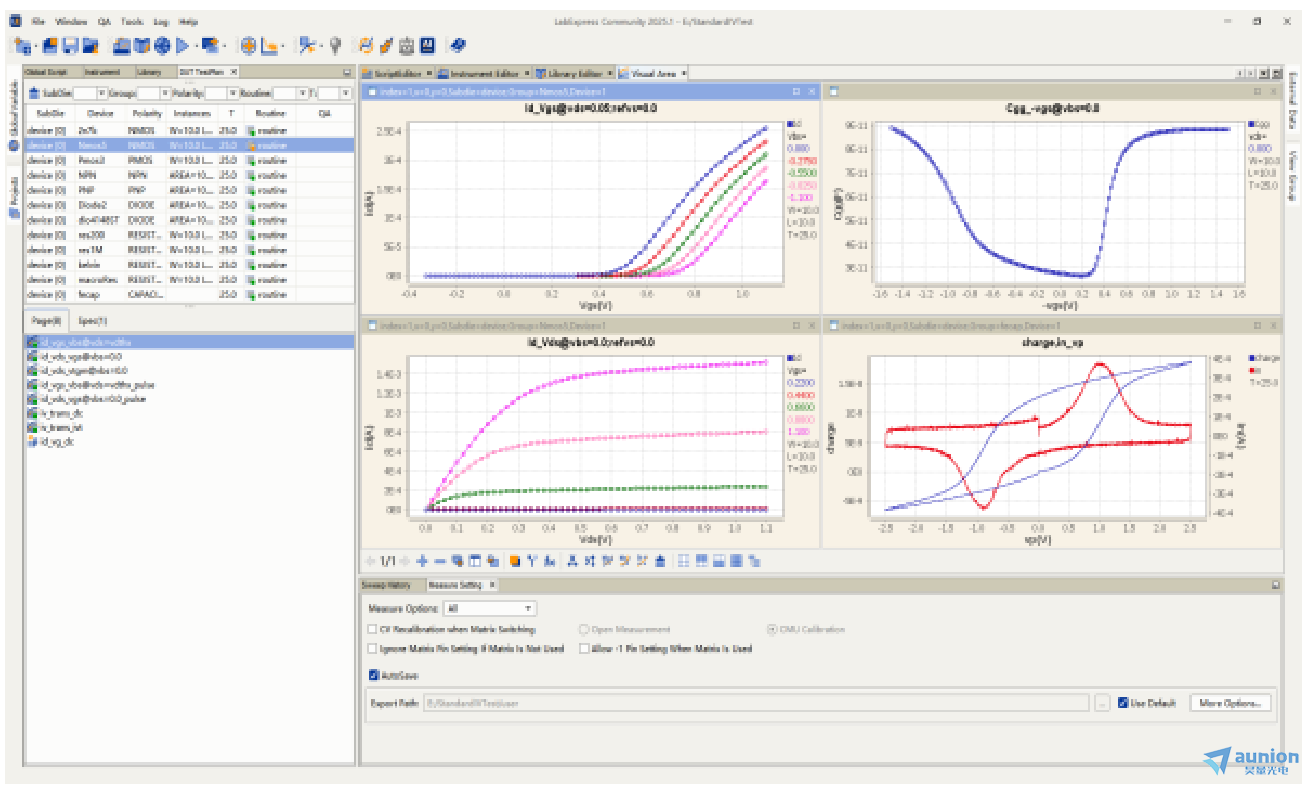Enable CV Recalibration when Matrix Switching

coord(373,630)
